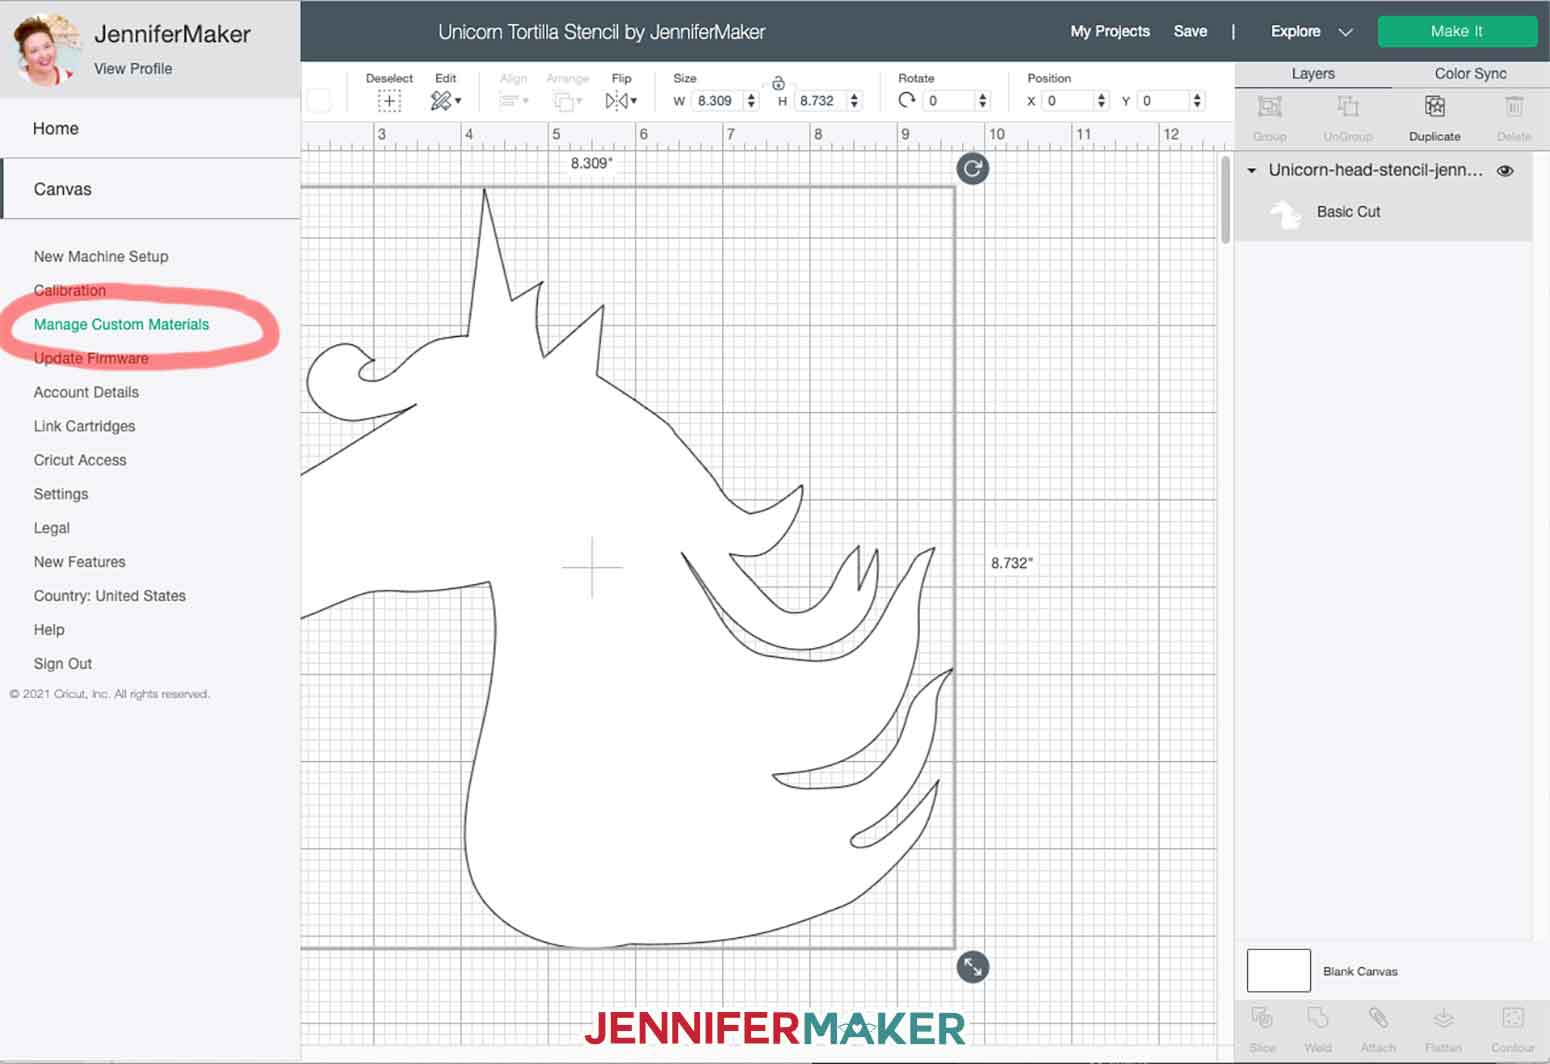Open Update Firmware

point(91,358)
